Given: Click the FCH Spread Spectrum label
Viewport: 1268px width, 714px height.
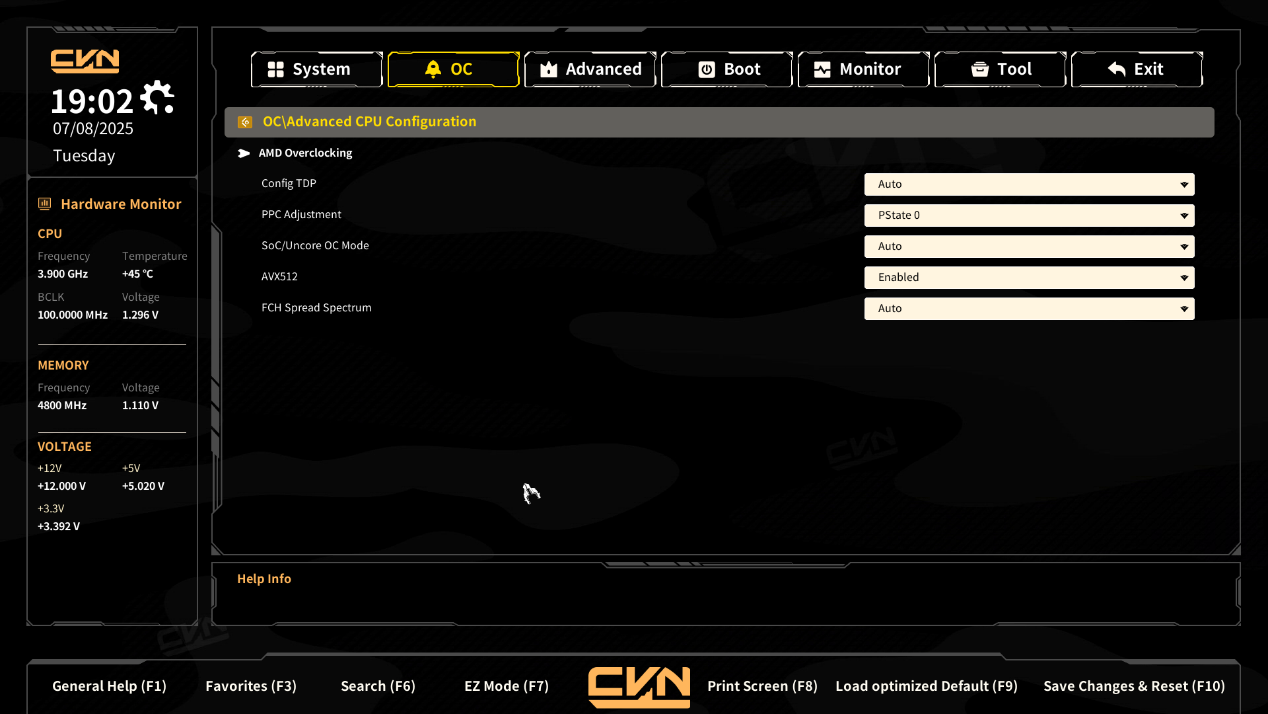Looking at the screenshot, I should (x=316, y=308).
